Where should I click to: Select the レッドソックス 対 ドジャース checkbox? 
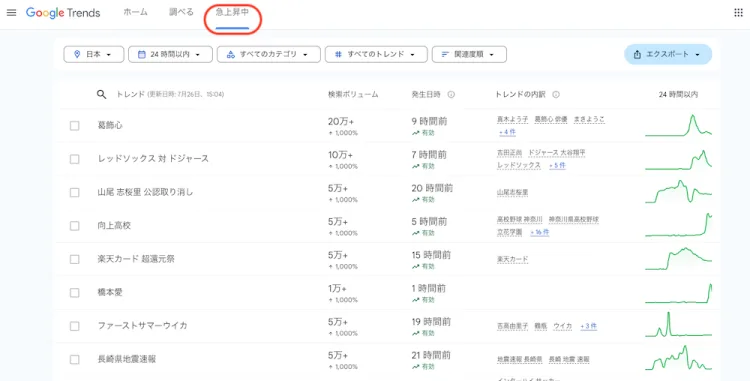tap(75, 159)
